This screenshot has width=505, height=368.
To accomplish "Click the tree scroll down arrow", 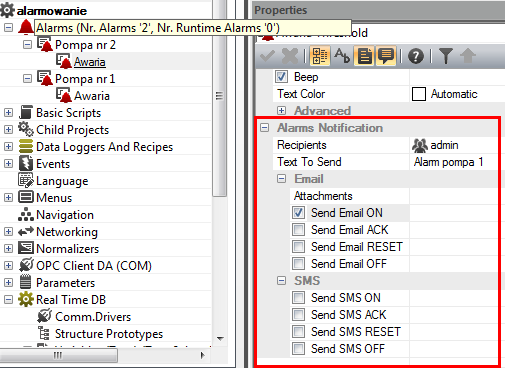I will [220, 338].
